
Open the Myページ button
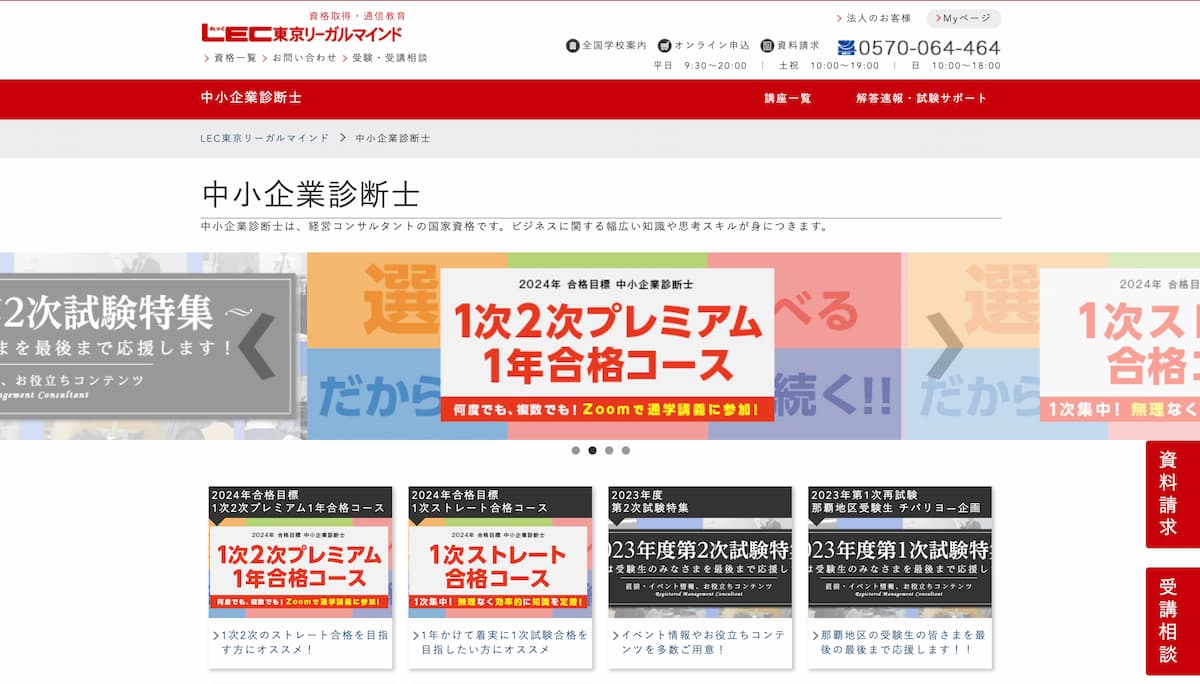(963, 19)
